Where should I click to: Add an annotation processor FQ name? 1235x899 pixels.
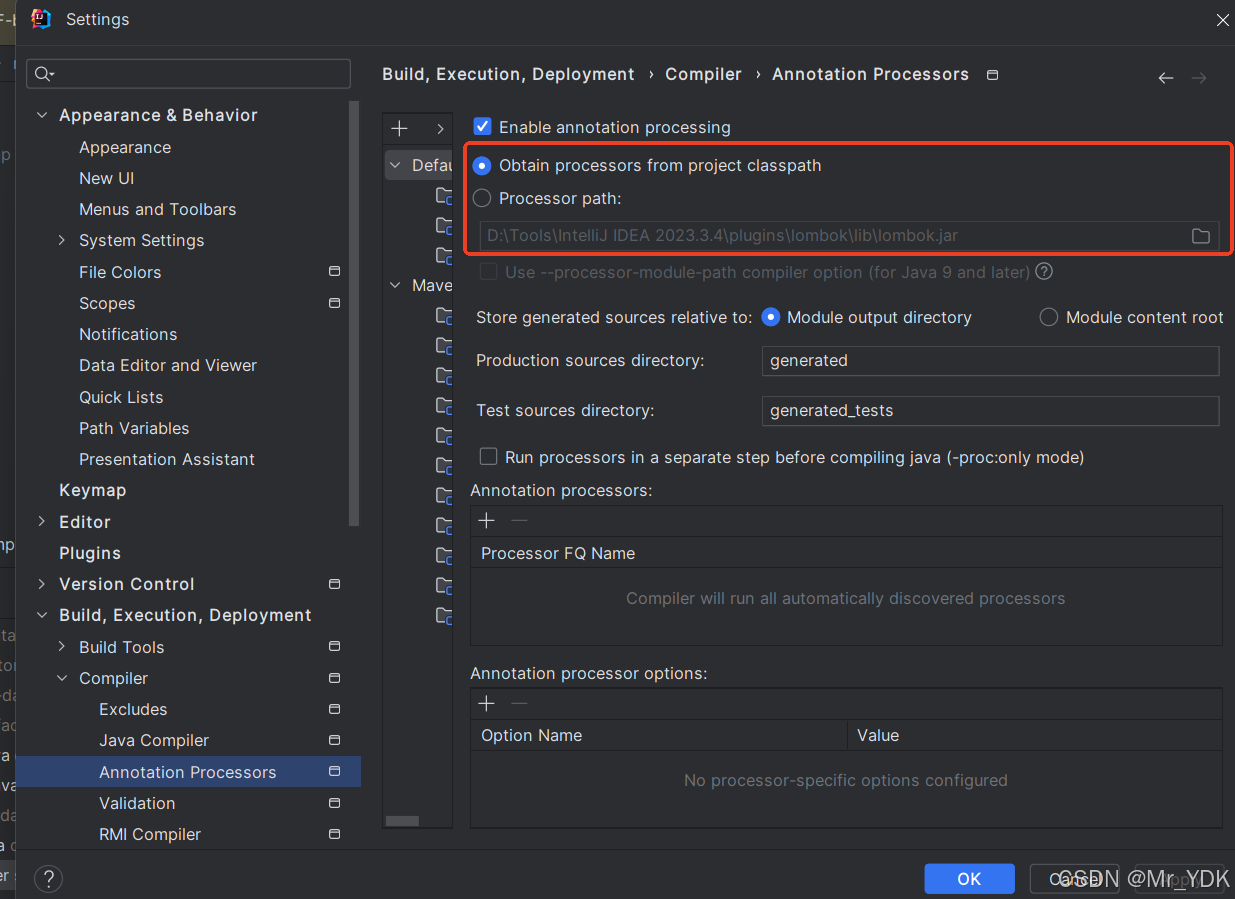487,521
